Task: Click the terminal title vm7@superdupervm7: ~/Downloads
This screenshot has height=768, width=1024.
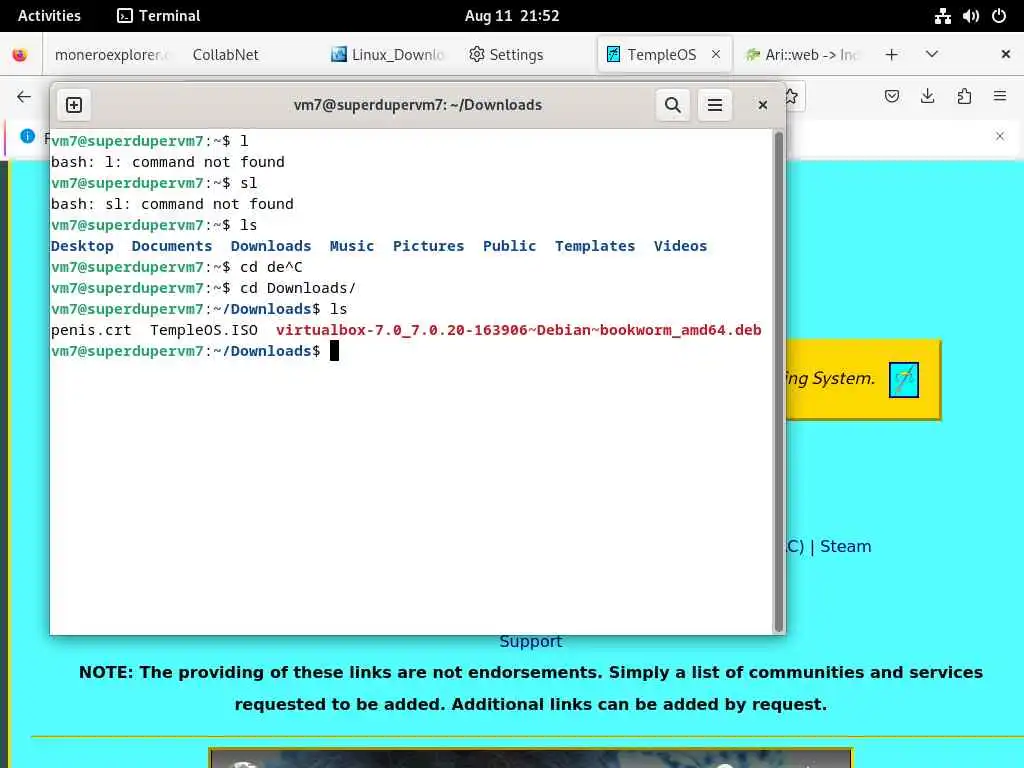Action: tap(418, 105)
